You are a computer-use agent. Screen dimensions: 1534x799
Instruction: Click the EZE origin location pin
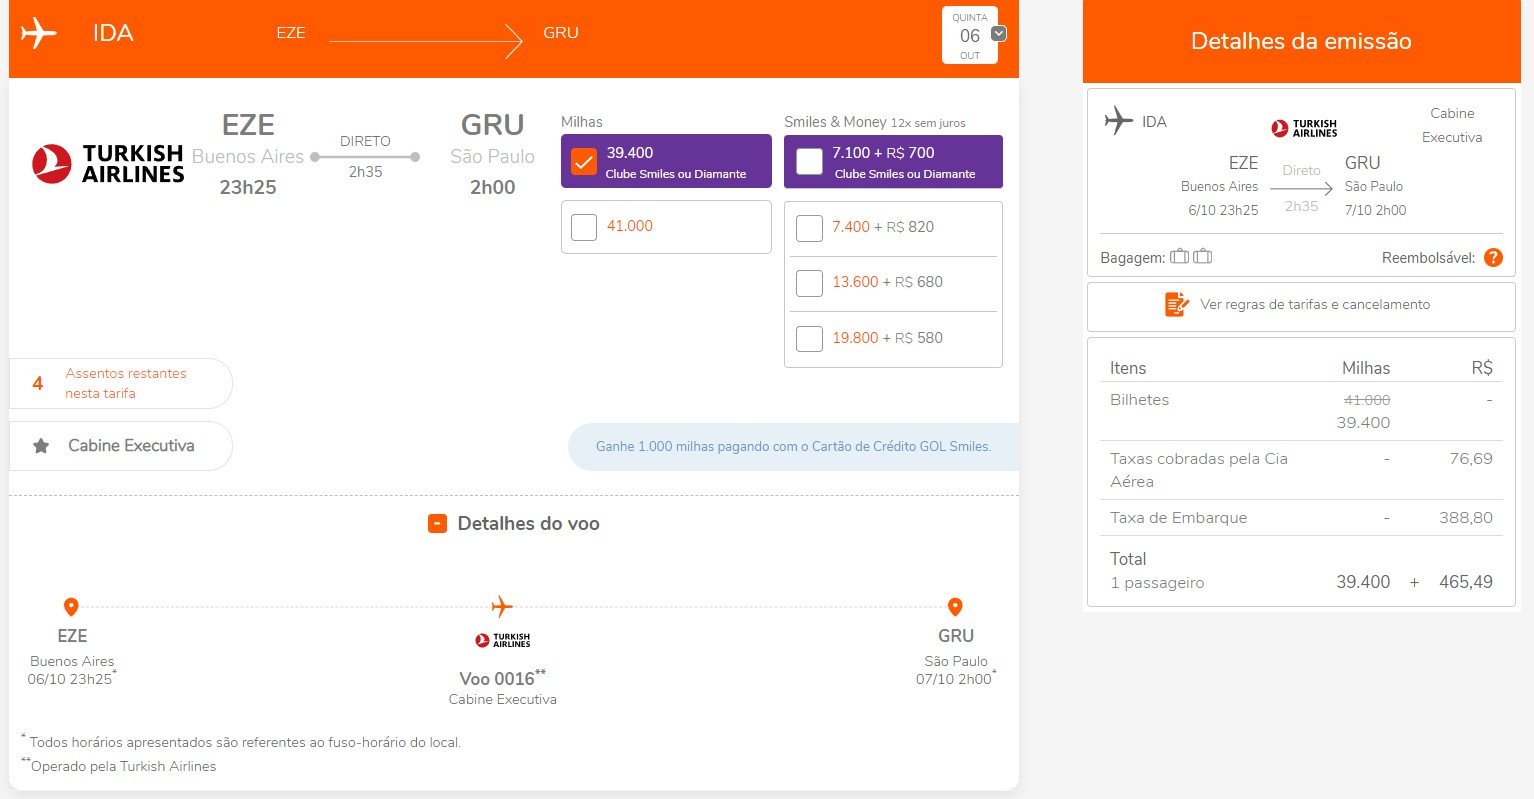pyautogui.click(x=71, y=607)
